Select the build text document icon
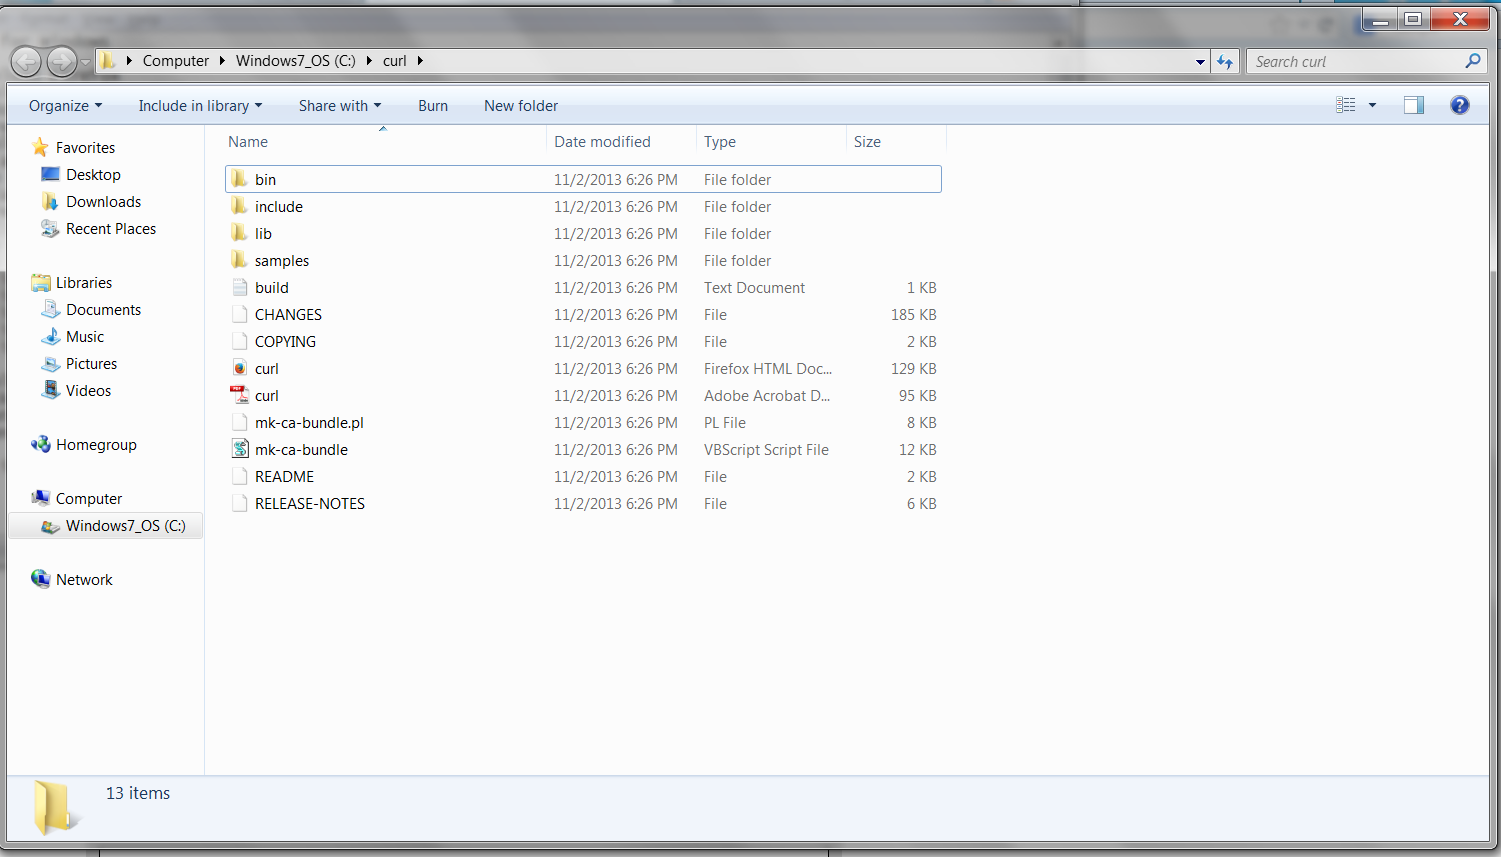1501x857 pixels. click(239, 287)
